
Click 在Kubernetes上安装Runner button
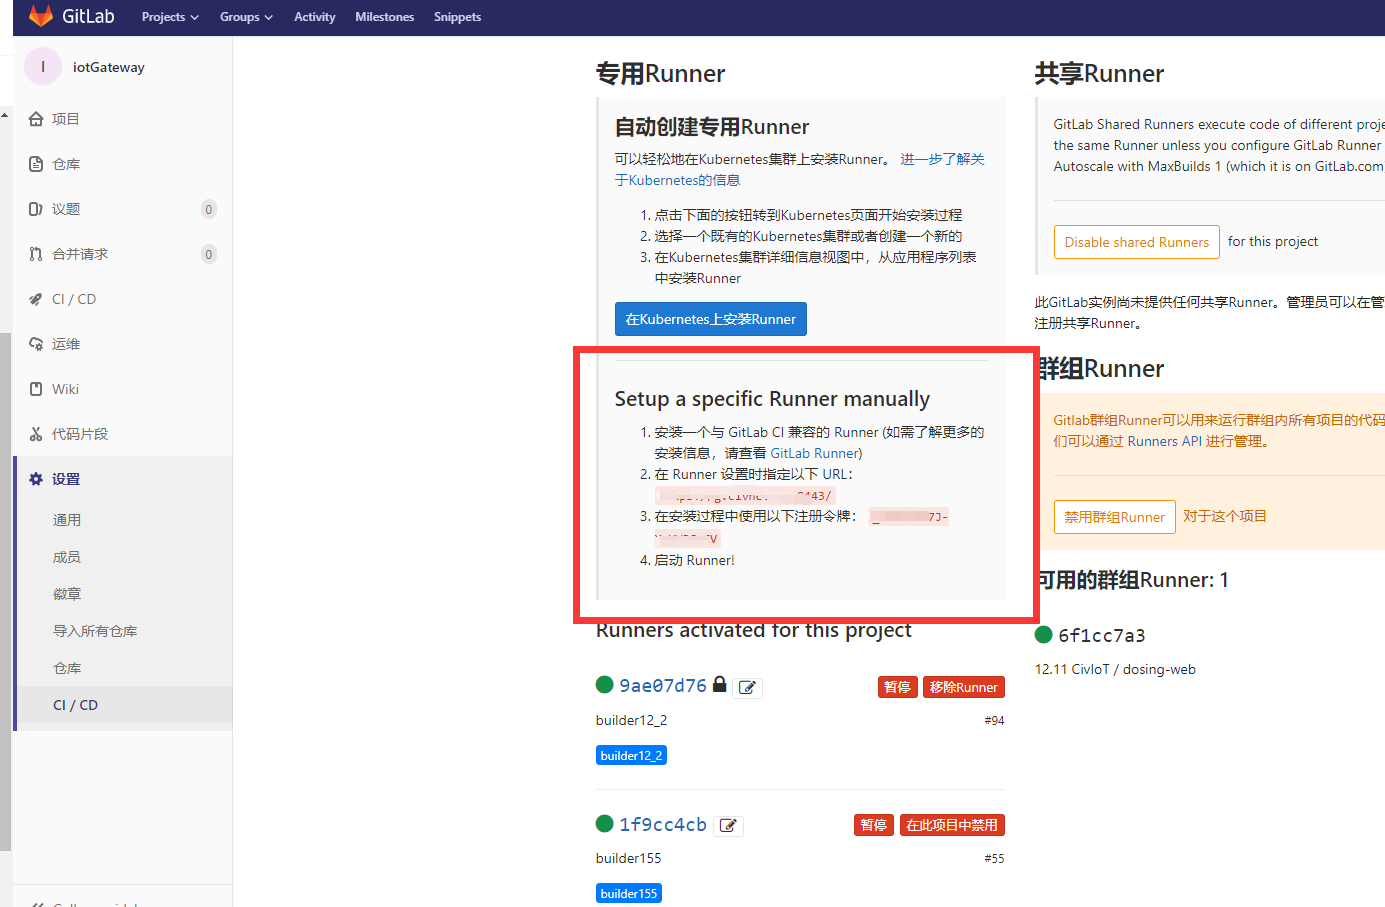coord(710,319)
